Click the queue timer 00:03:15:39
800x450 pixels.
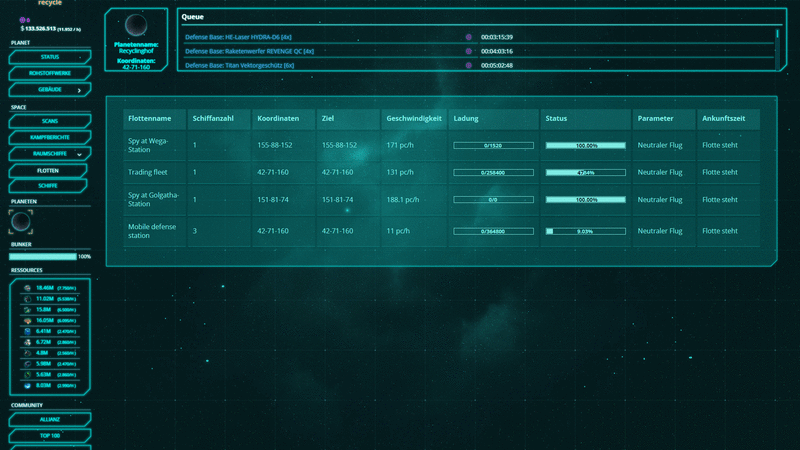[496, 37]
